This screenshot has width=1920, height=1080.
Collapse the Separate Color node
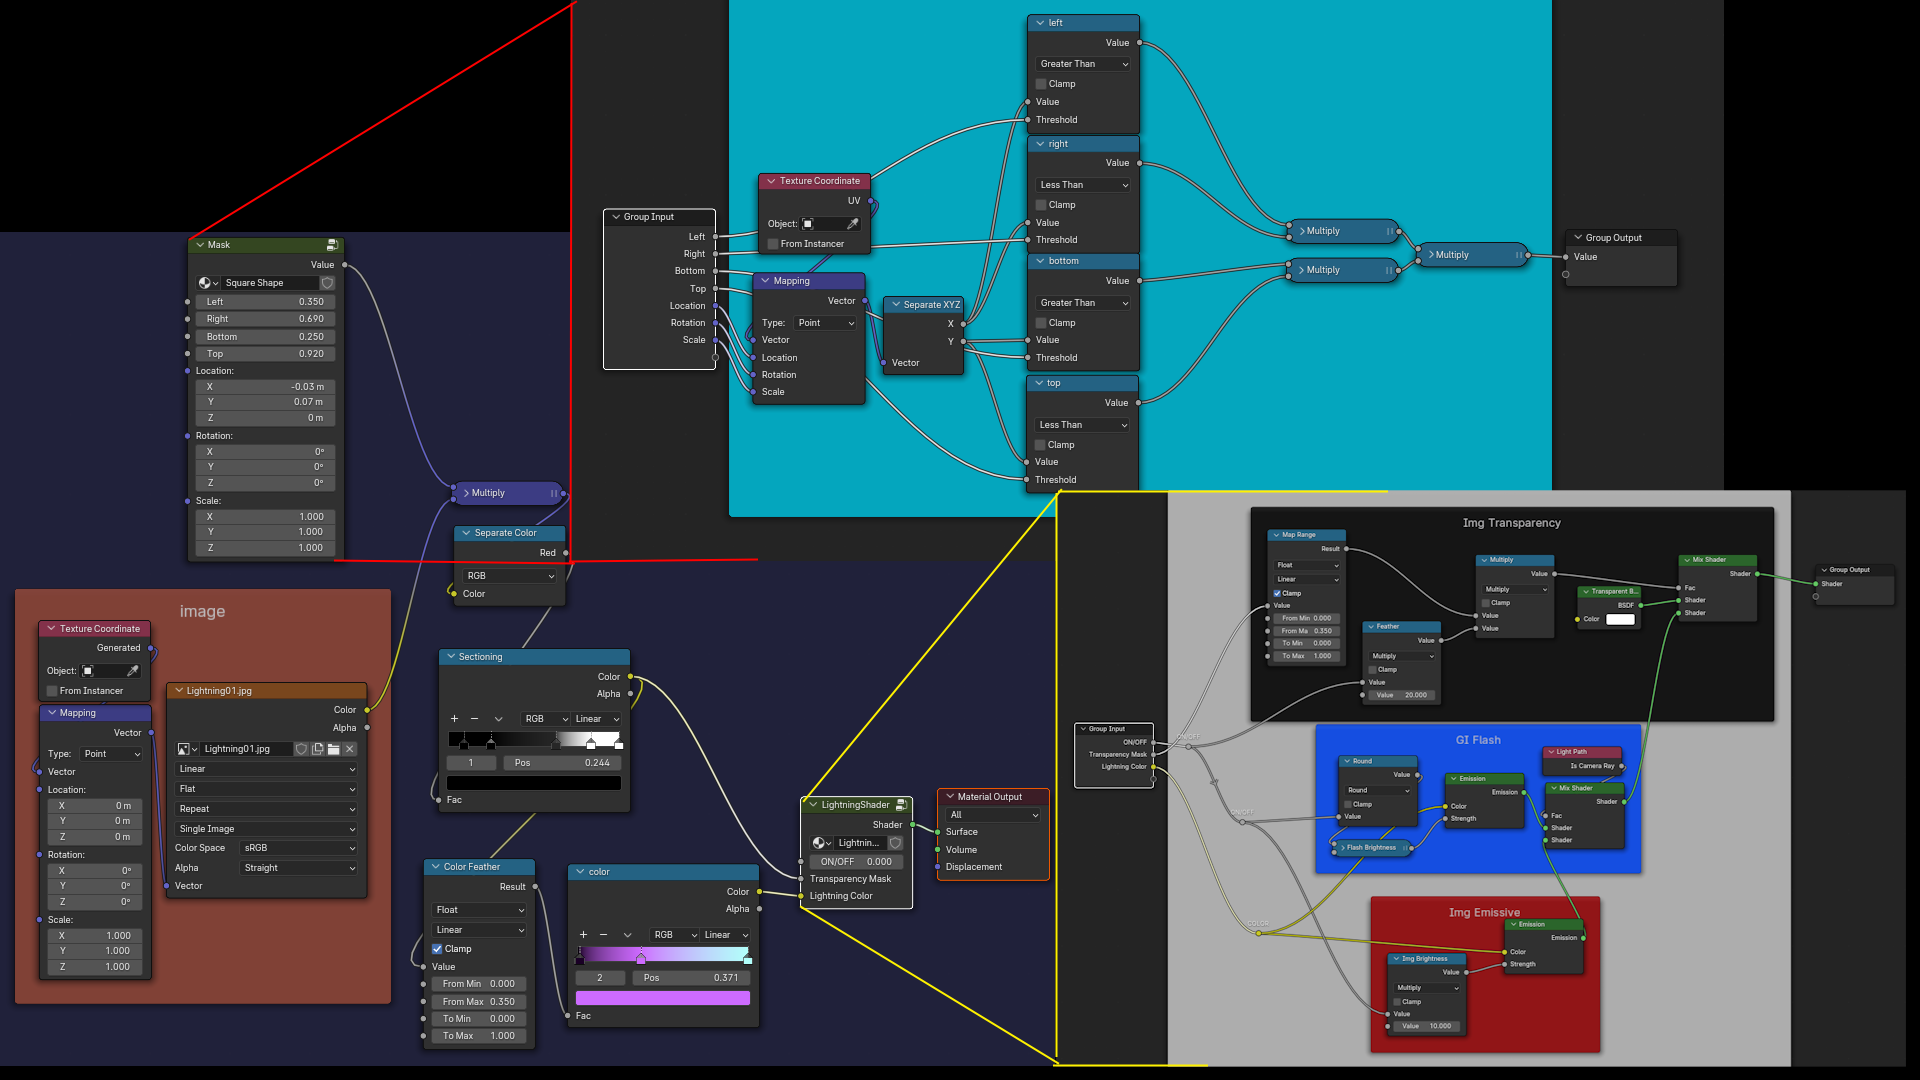(x=466, y=533)
